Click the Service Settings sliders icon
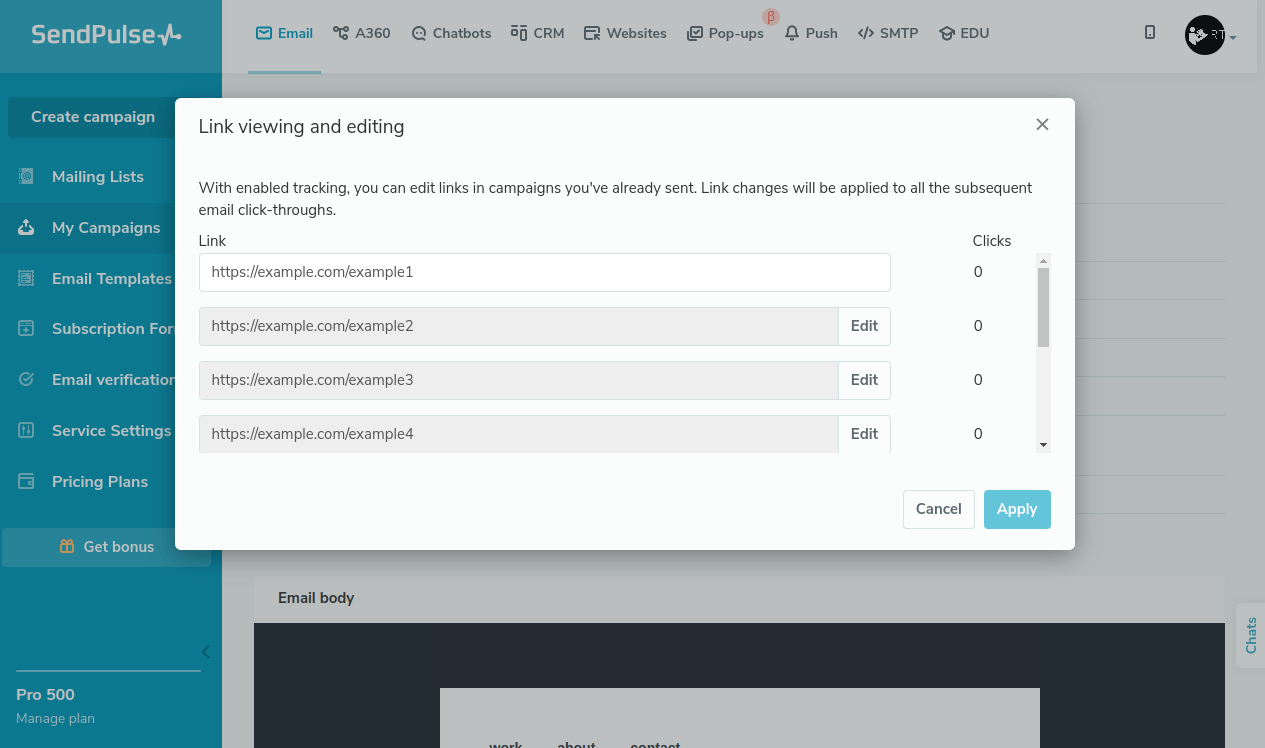The height and width of the screenshot is (748, 1265). [x=27, y=431]
